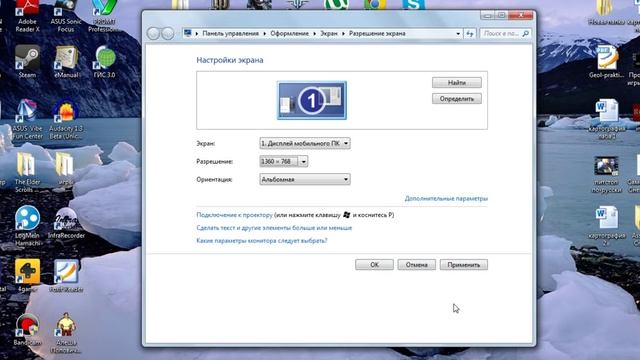Image resolution: width=640 pixels, height=360 pixels.
Task: Launch ASUS Sonic Focus shortcut
Action: 66,16
